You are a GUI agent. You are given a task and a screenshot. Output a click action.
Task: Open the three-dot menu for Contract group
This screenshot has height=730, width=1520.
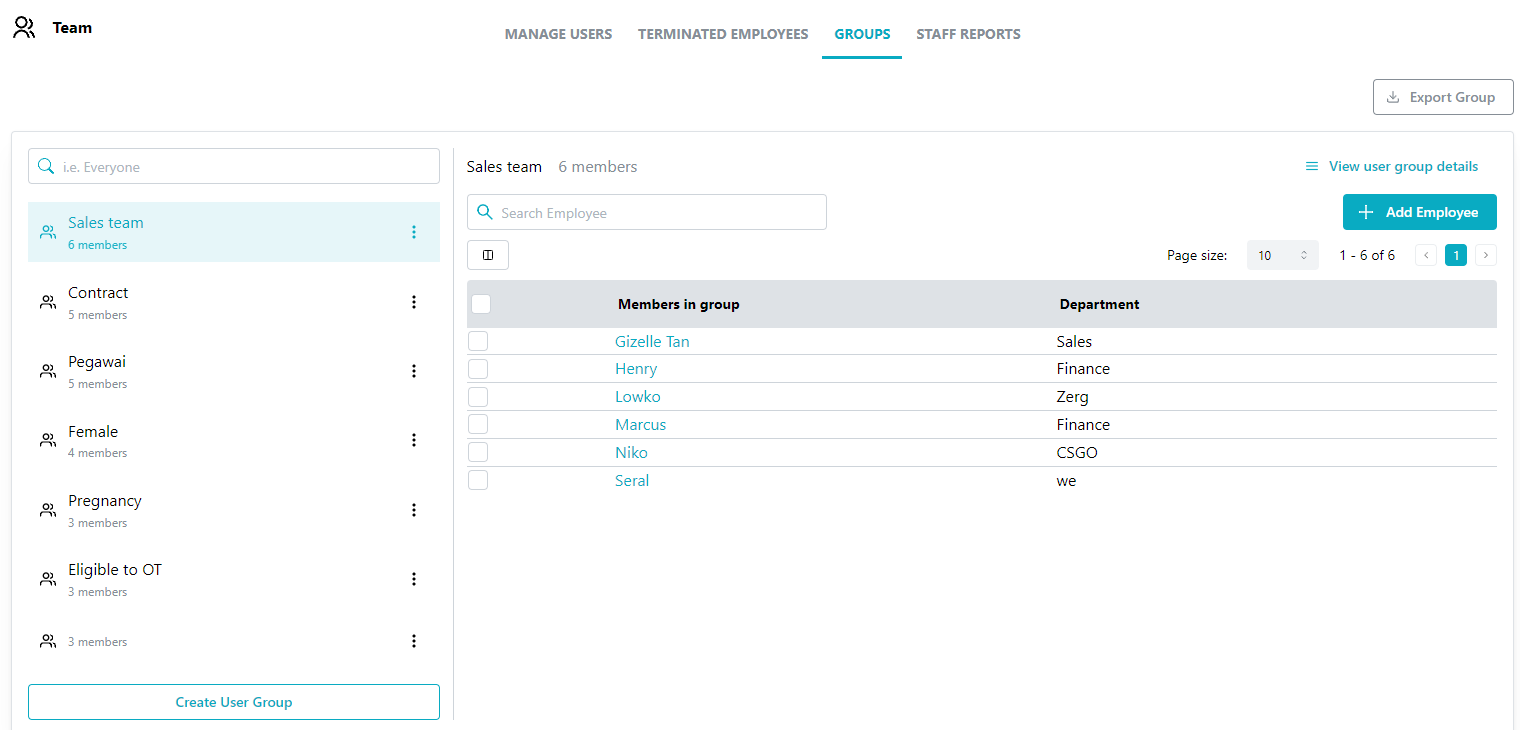pos(414,302)
